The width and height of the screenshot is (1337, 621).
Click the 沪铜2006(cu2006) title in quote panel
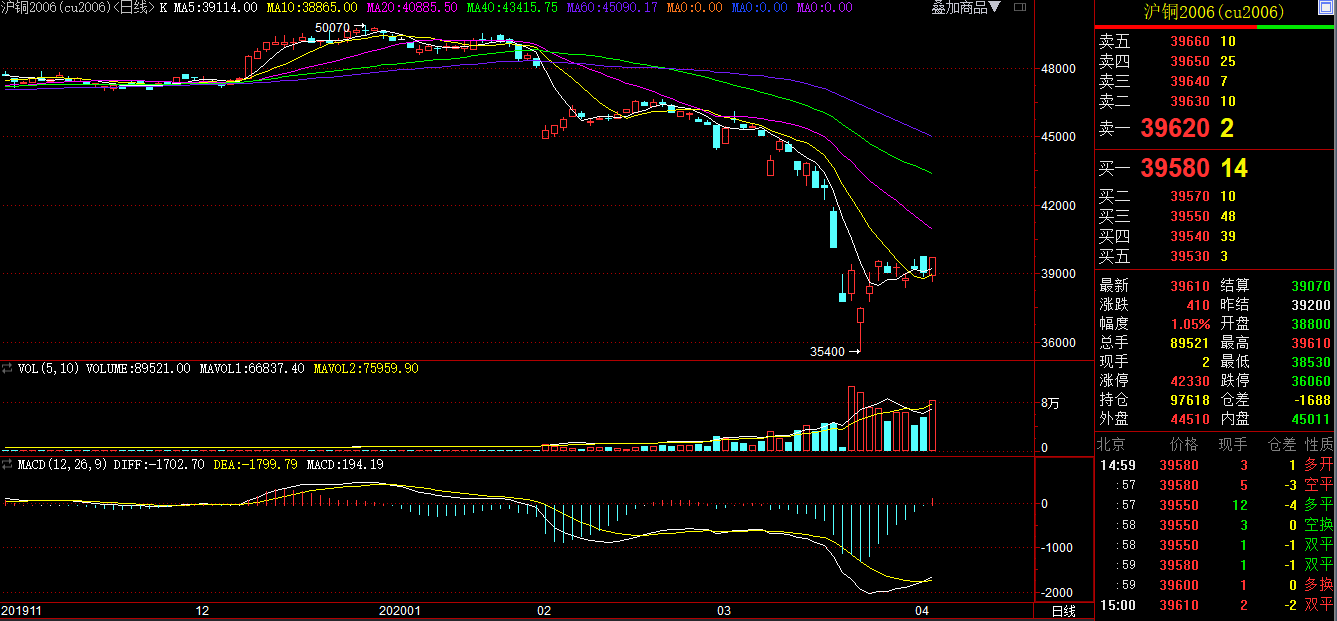(x=1214, y=12)
